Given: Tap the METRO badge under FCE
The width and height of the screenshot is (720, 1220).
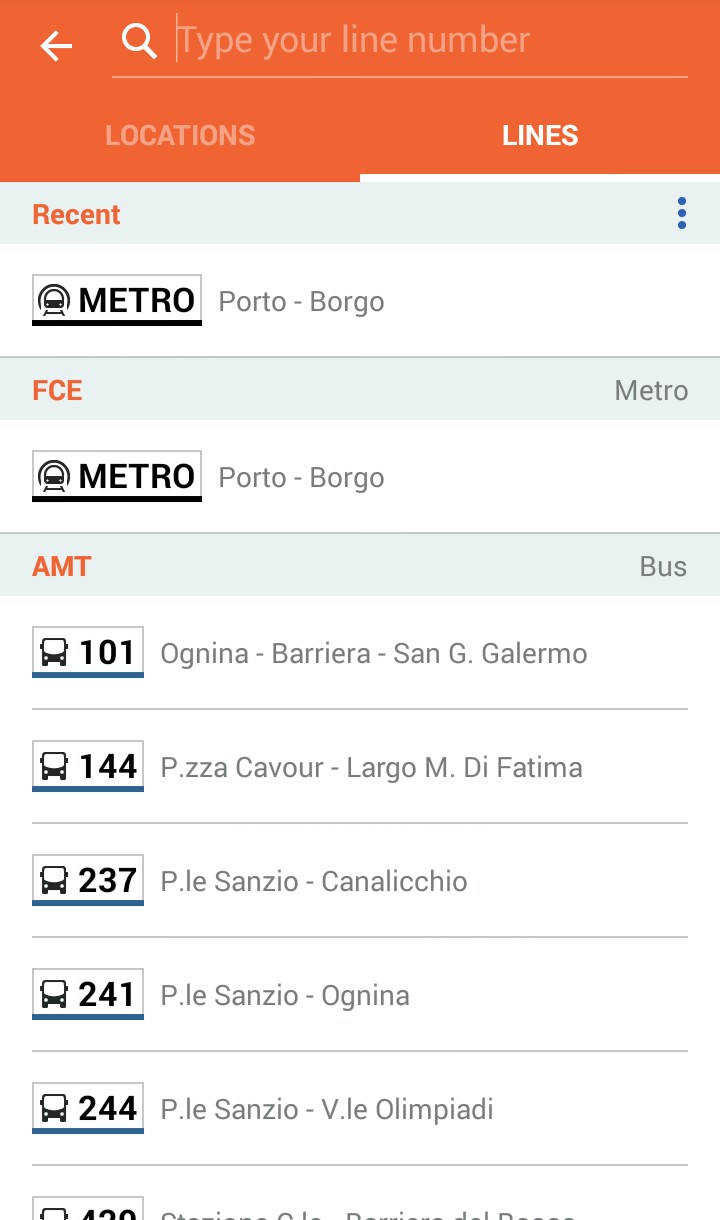Looking at the screenshot, I should [x=117, y=476].
